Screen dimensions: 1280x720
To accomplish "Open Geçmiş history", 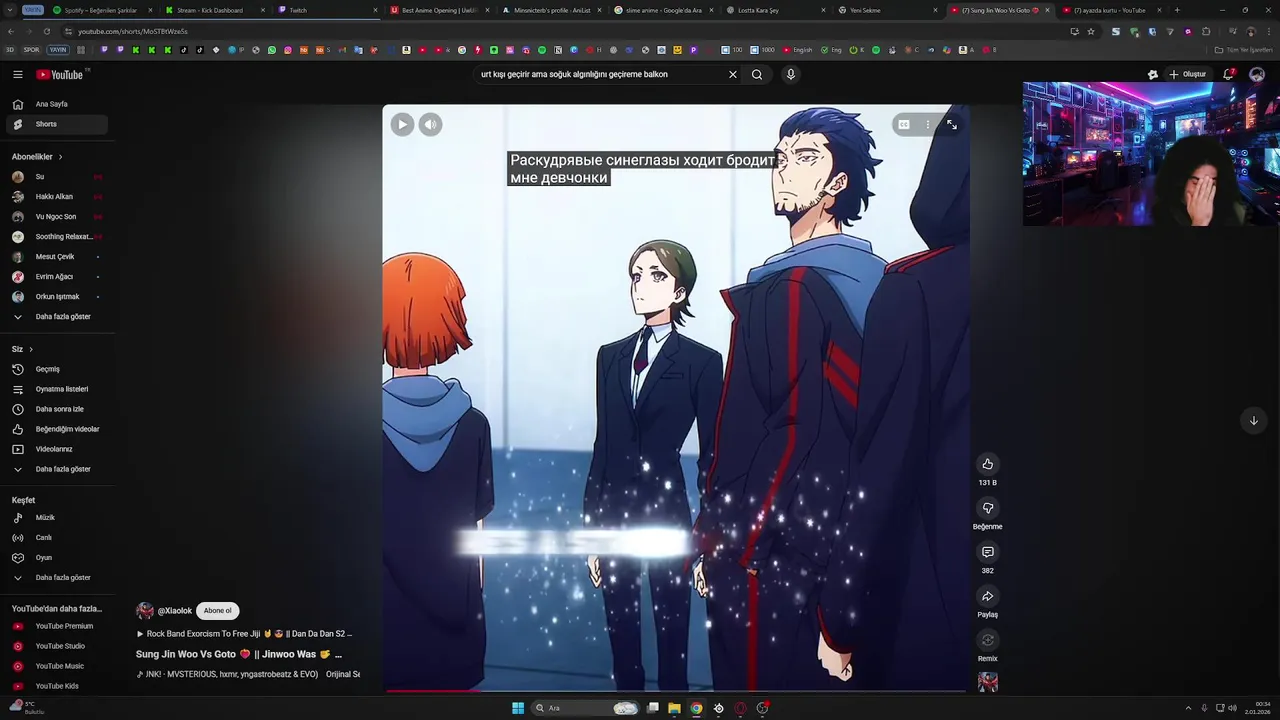I will tap(55, 369).
